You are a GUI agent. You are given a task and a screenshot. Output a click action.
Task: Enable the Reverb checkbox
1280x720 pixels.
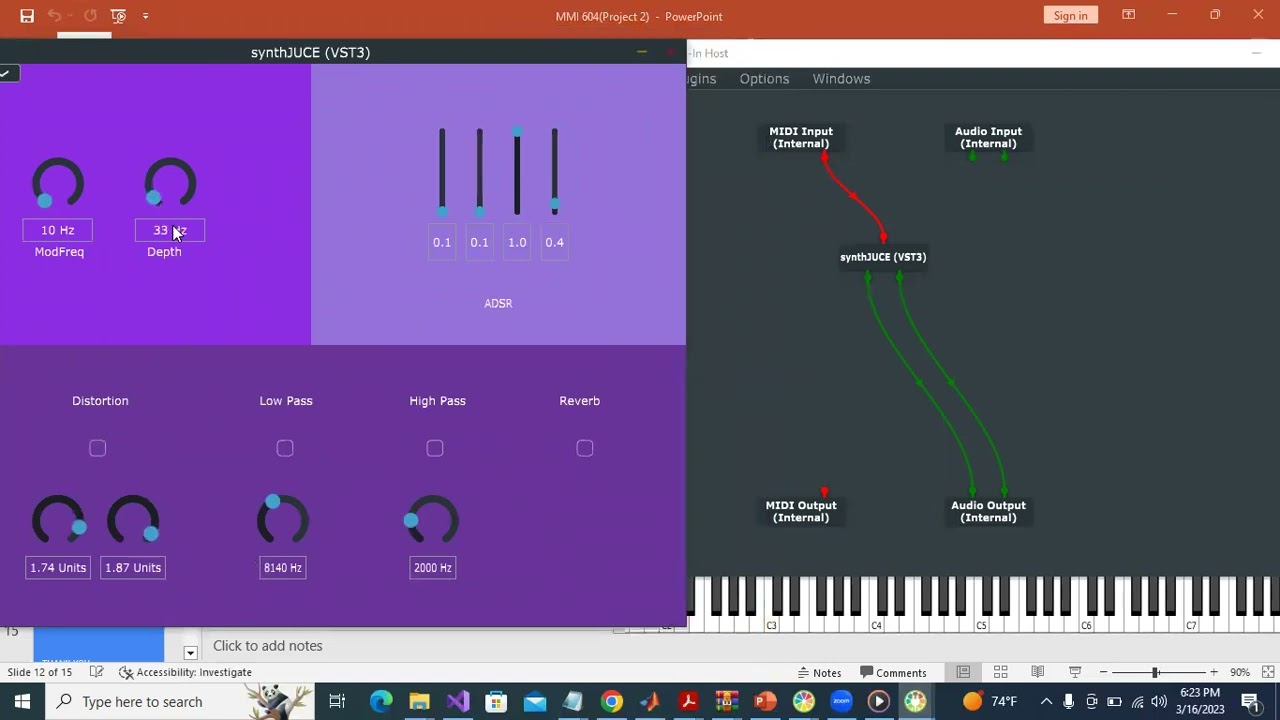coord(585,448)
